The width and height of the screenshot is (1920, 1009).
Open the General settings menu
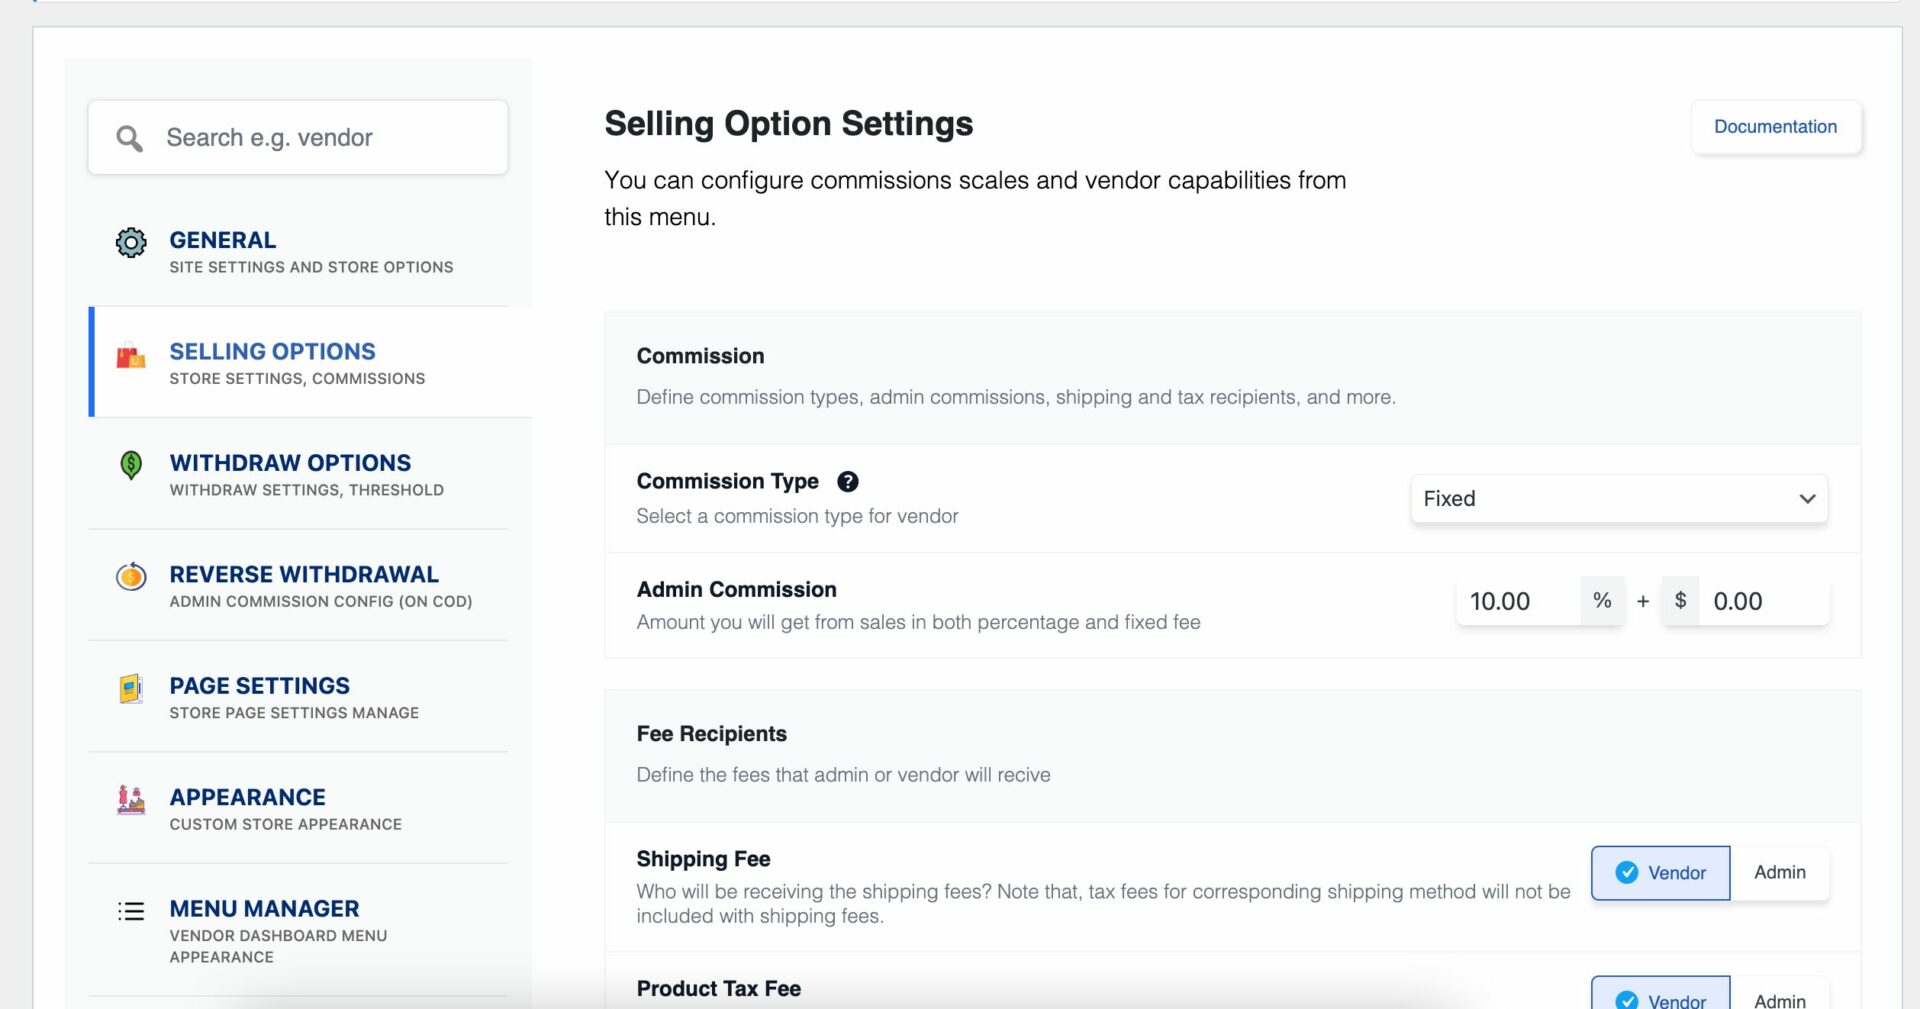(x=298, y=251)
